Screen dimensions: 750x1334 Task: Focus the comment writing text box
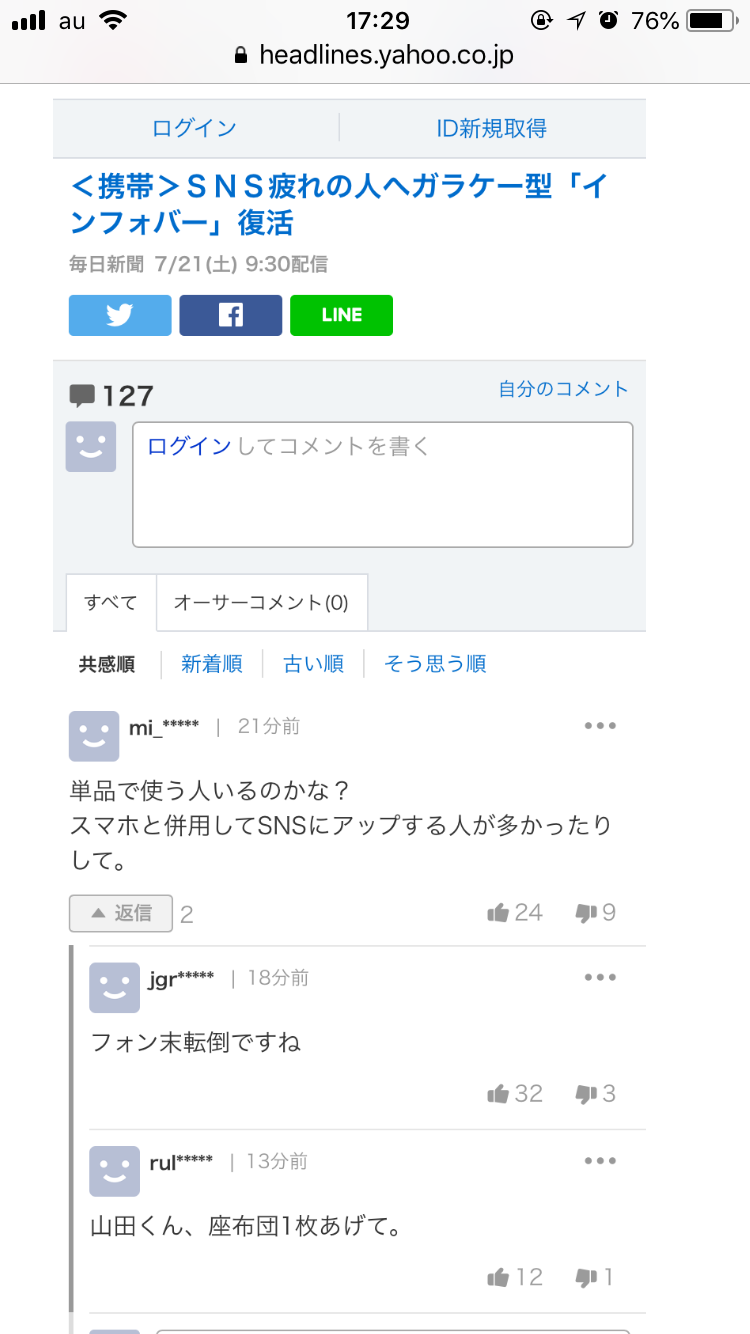coord(383,485)
